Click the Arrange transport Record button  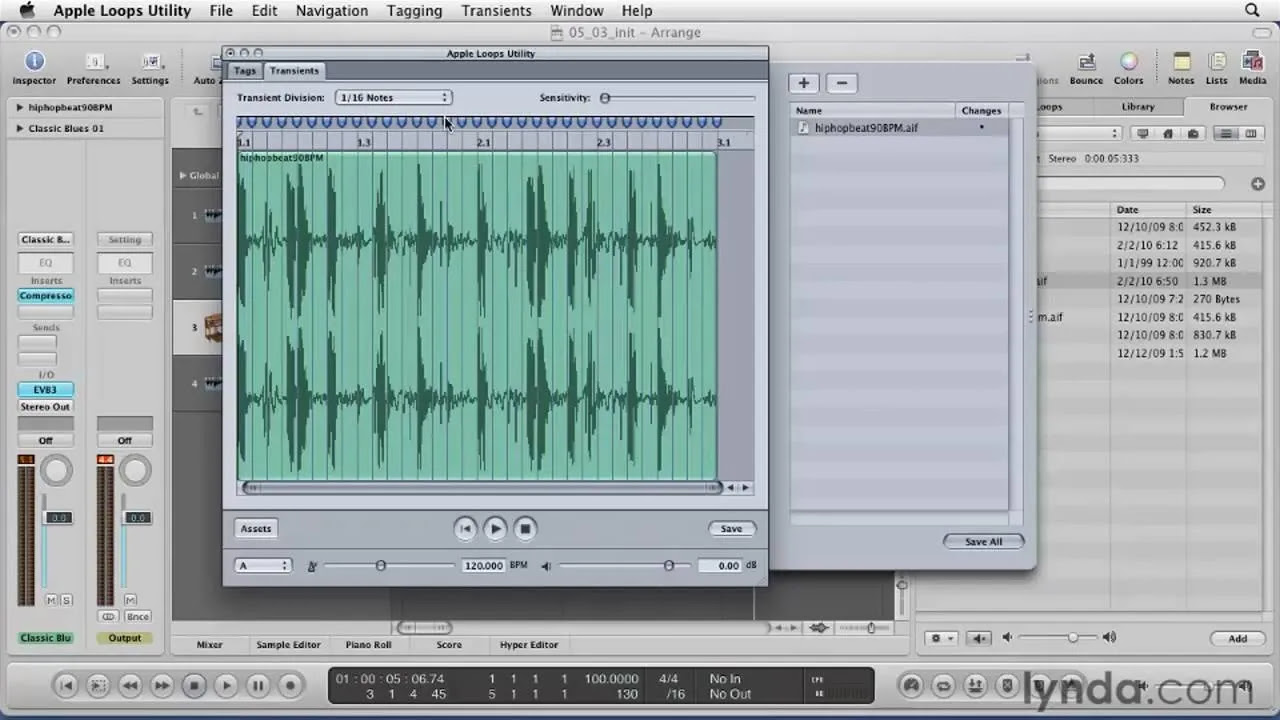tap(290, 685)
